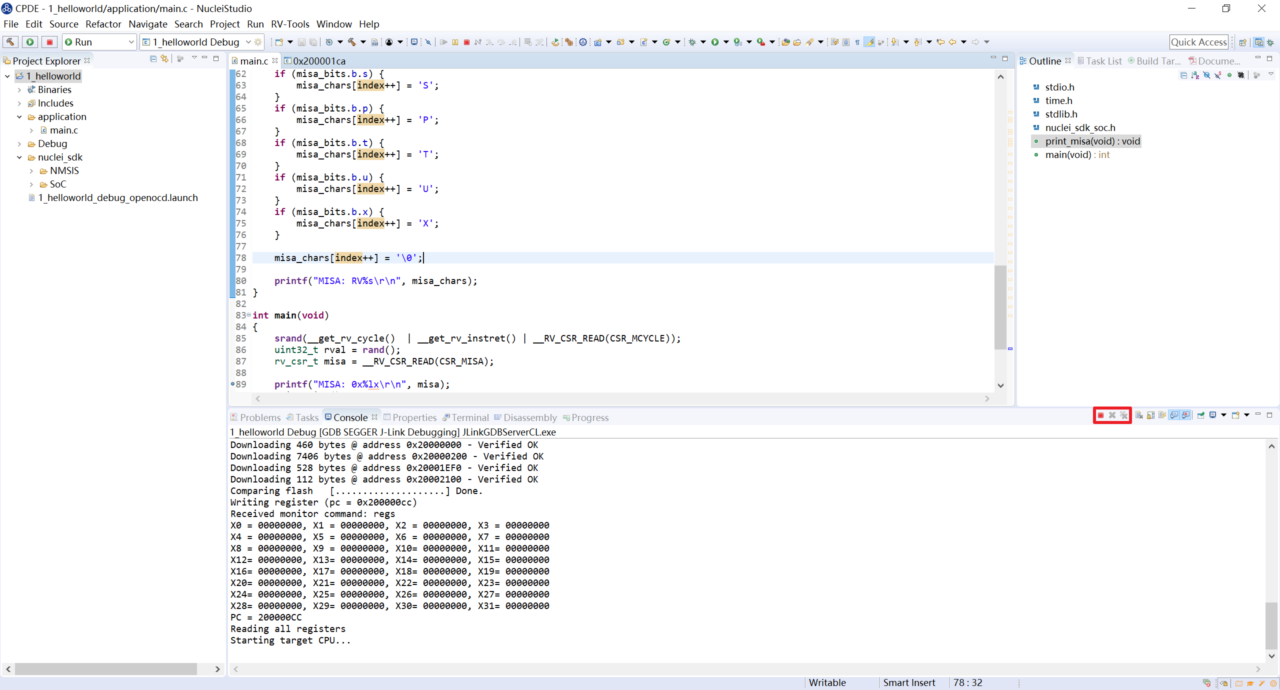Click the Pin Console icon
This screenshot has width=1280, height=690.
[1200, 415]
